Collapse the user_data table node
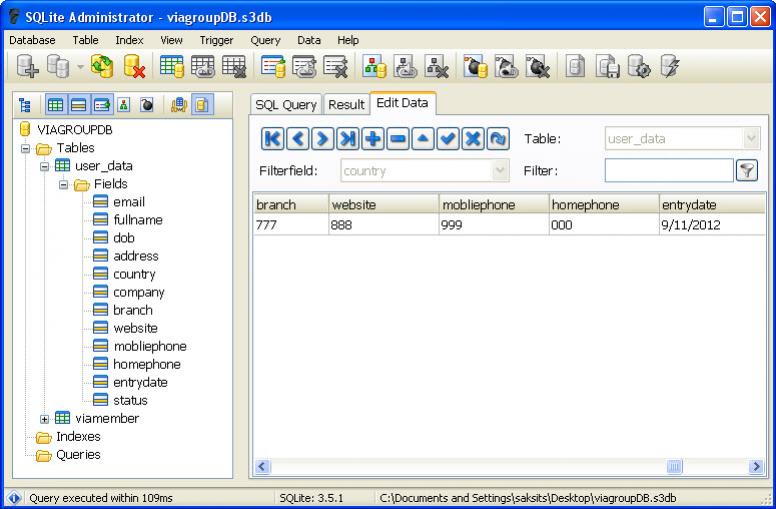 tap(45, 166)
